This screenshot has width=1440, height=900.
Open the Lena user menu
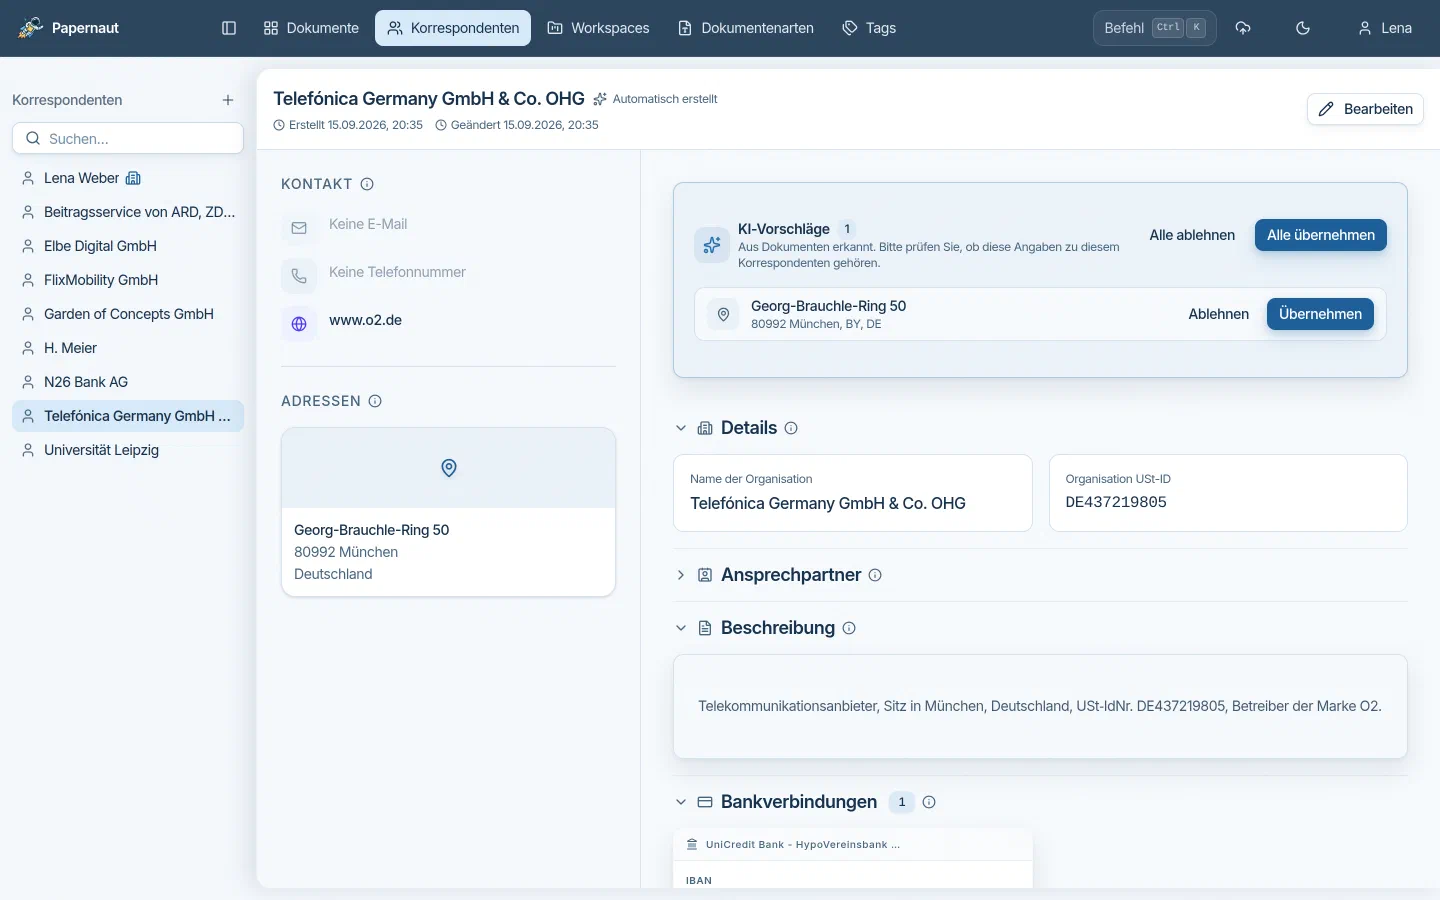click(1385, 28)
